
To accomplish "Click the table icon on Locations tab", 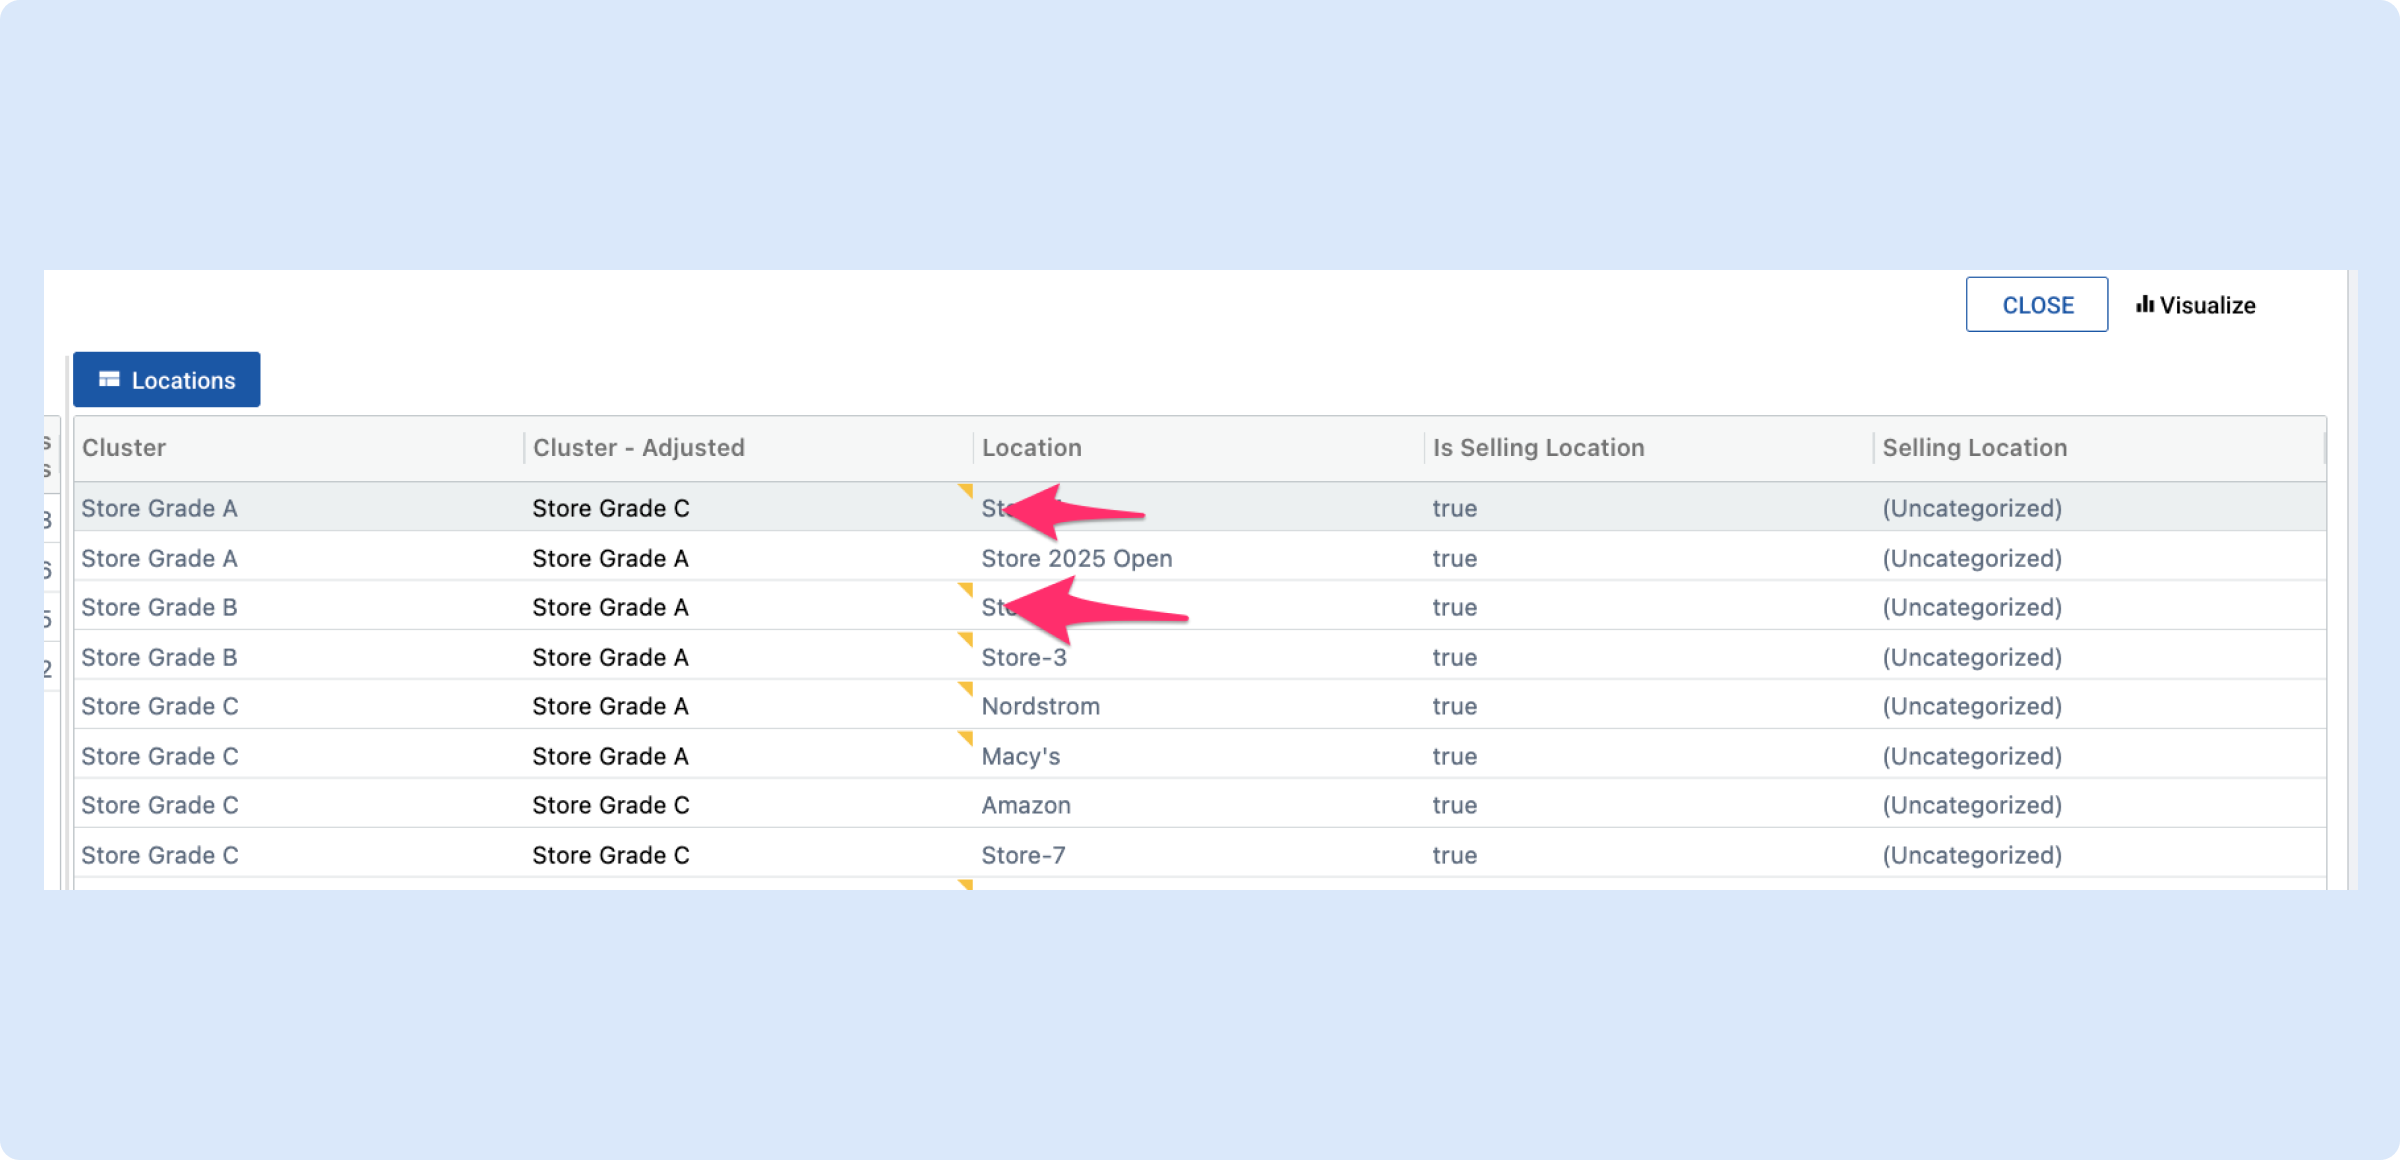I will point(109,380).
